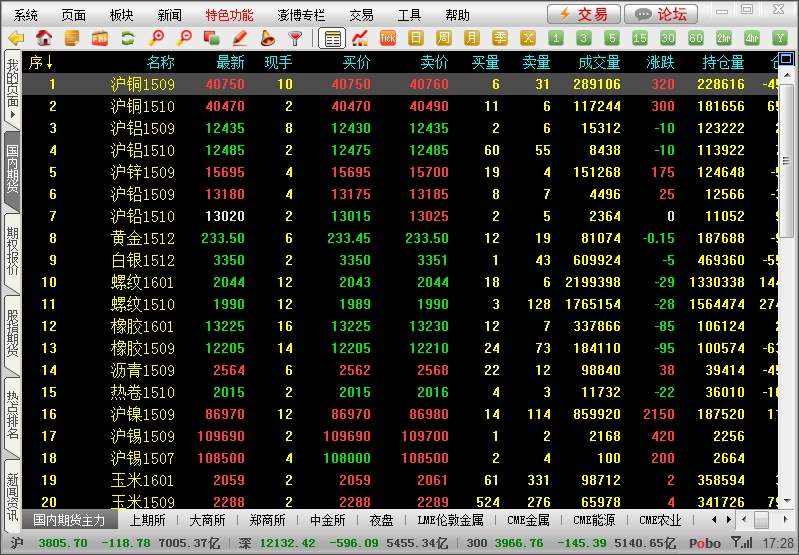Screen dimensions: 799x555
Task: Toggle the quote list table view
Action: pyautogui.click(x=332, y=38)
